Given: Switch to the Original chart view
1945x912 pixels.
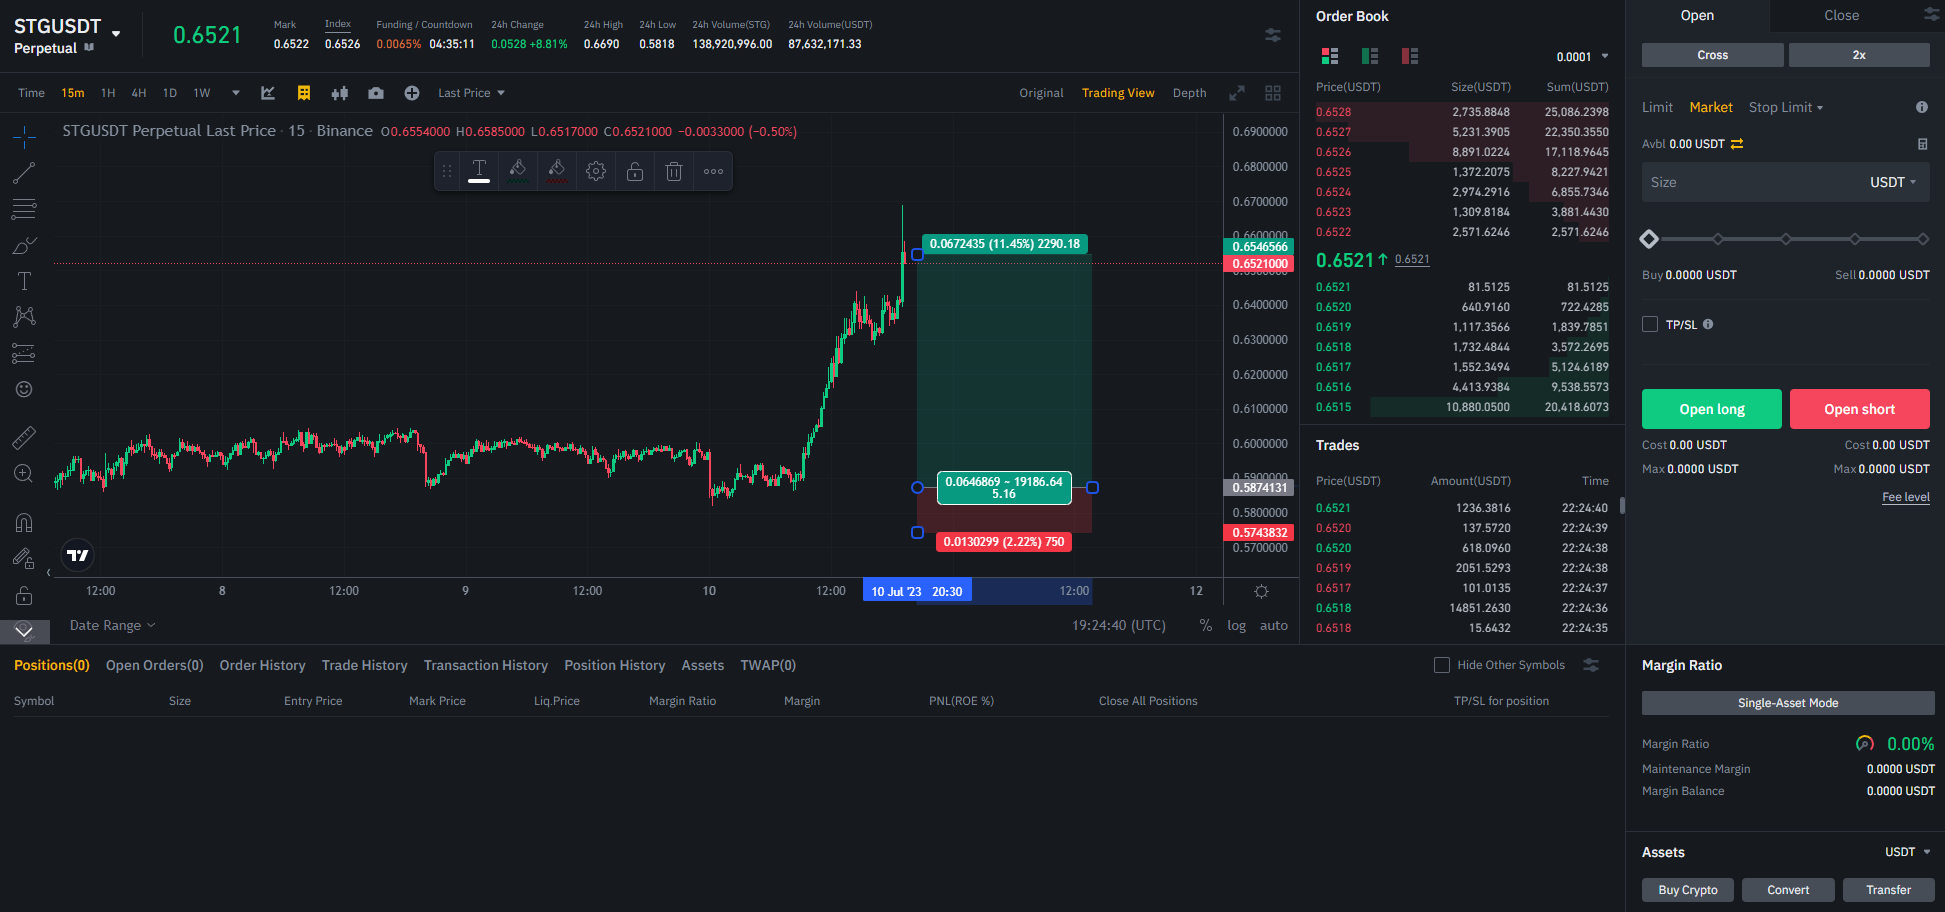Looking at the screenshot, I should 1041,93.
